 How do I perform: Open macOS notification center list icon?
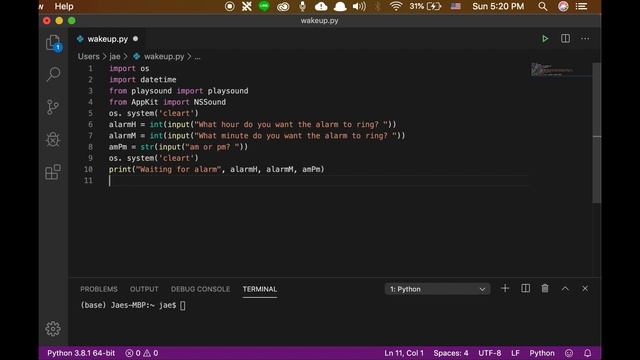pos(581,7)
